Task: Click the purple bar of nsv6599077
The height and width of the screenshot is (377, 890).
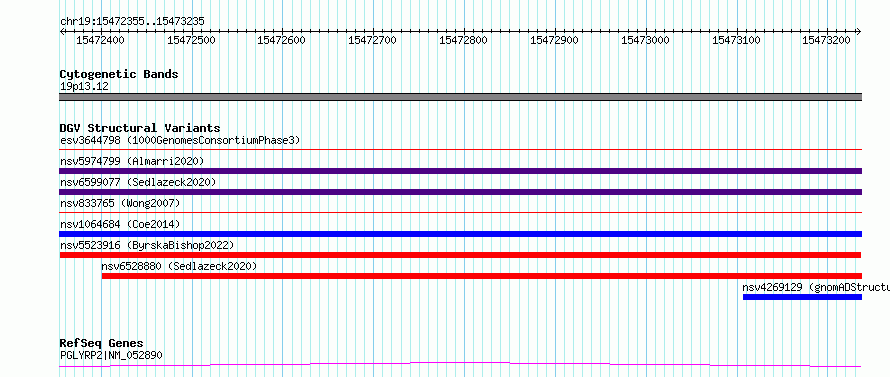Action: click(460, 192)
